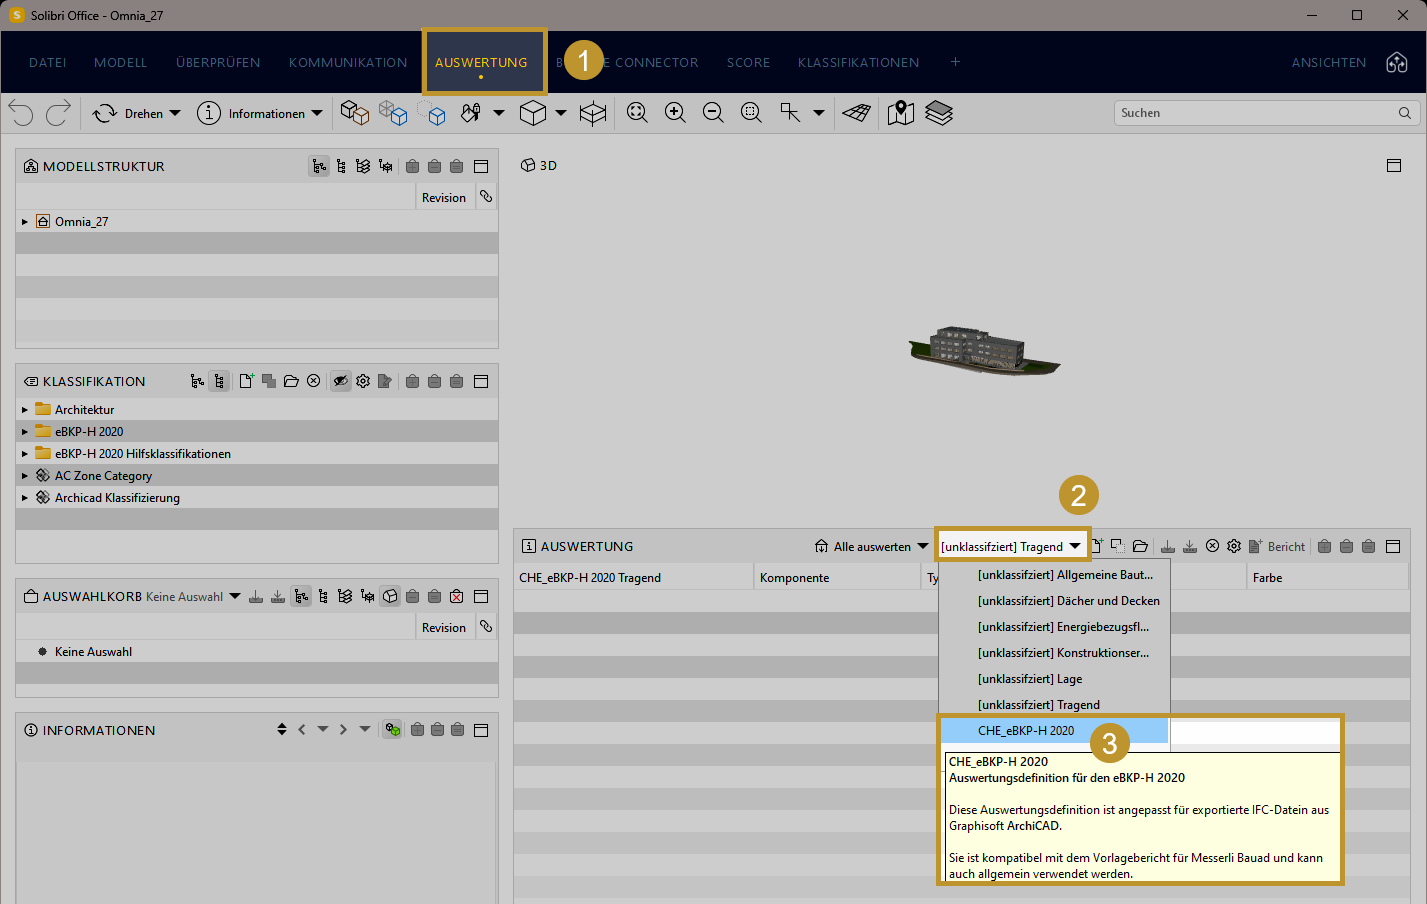The image size is (1427, 904).
Task: Click the open folder icon in Auswertung
Action: click(x=1140, y=547)
